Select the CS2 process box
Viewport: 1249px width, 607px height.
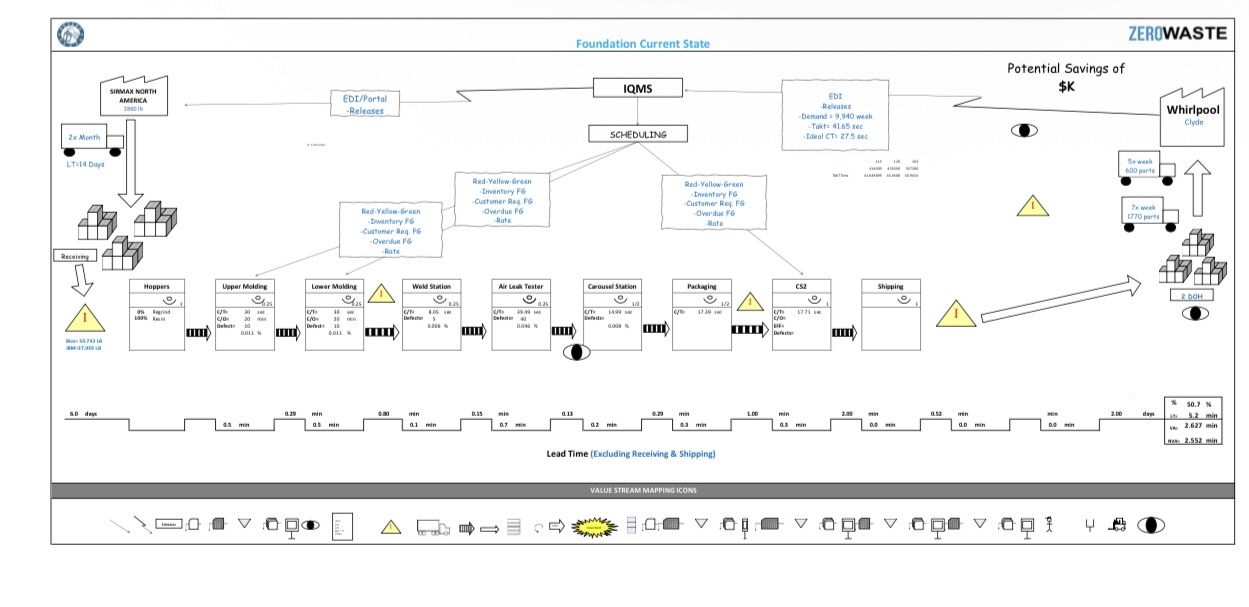tap(801, 315)
